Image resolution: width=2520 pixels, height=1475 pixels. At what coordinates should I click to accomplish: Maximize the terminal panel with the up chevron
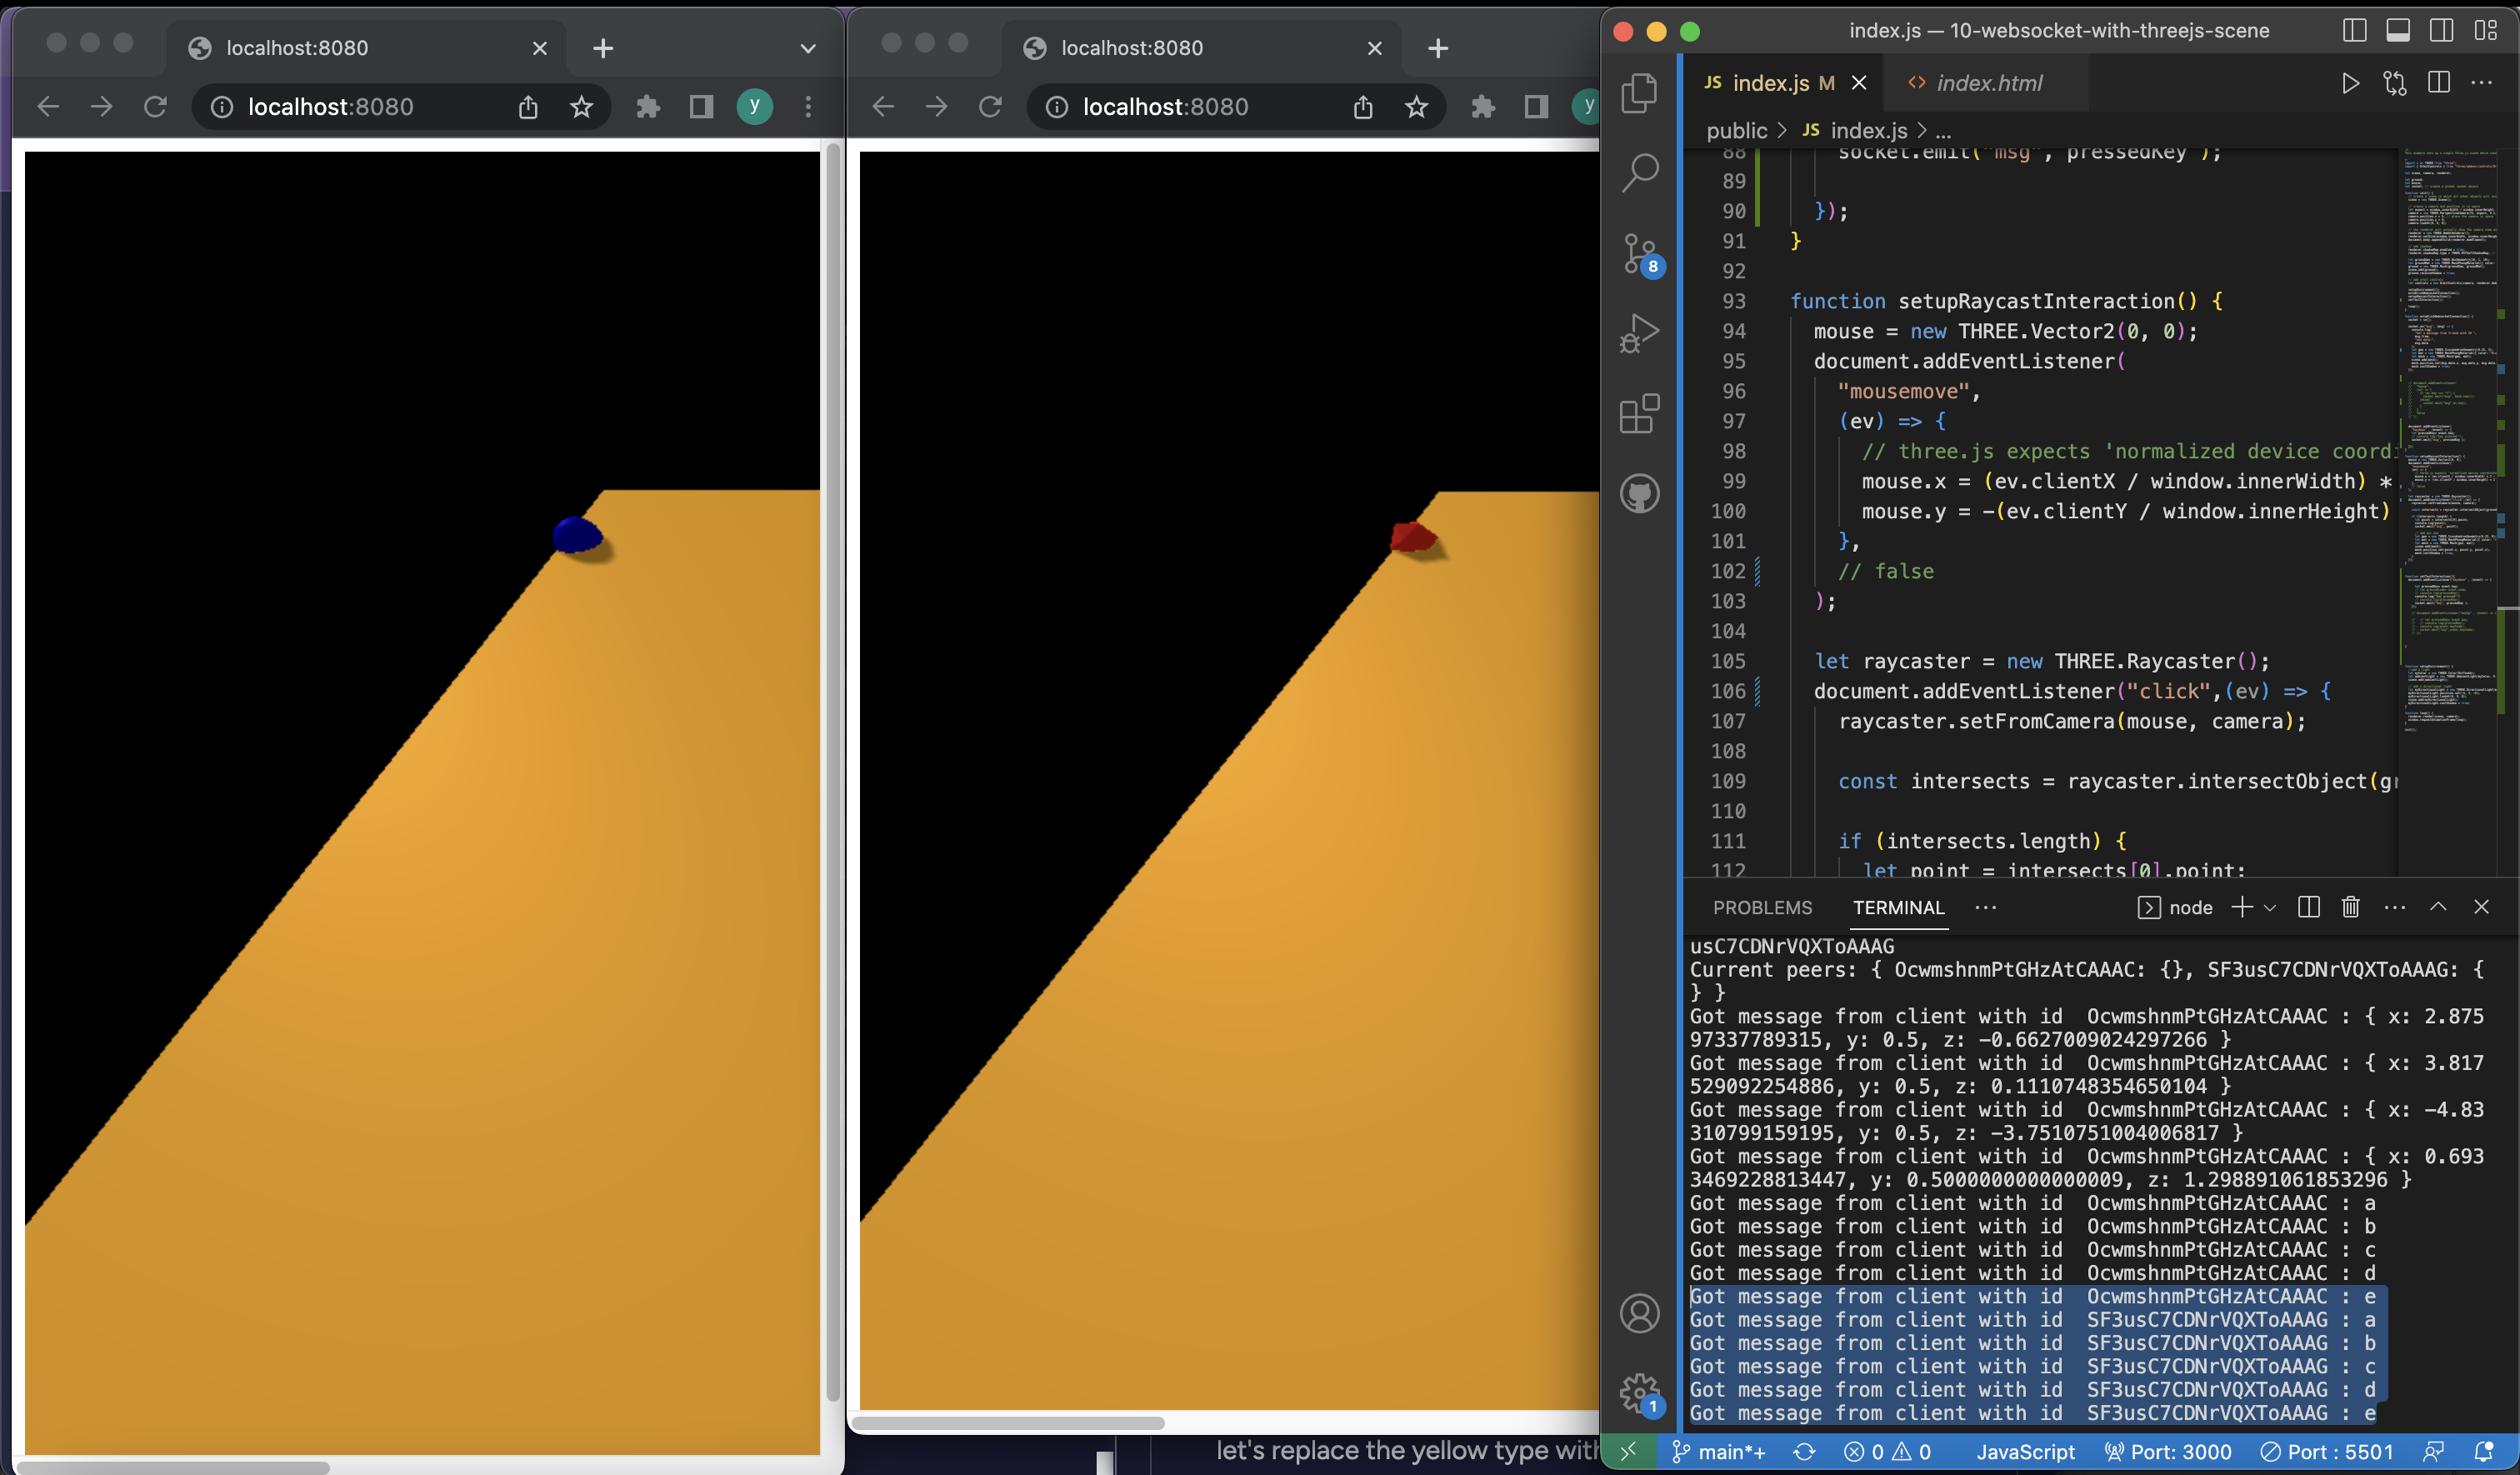[x=2438, y=907]
